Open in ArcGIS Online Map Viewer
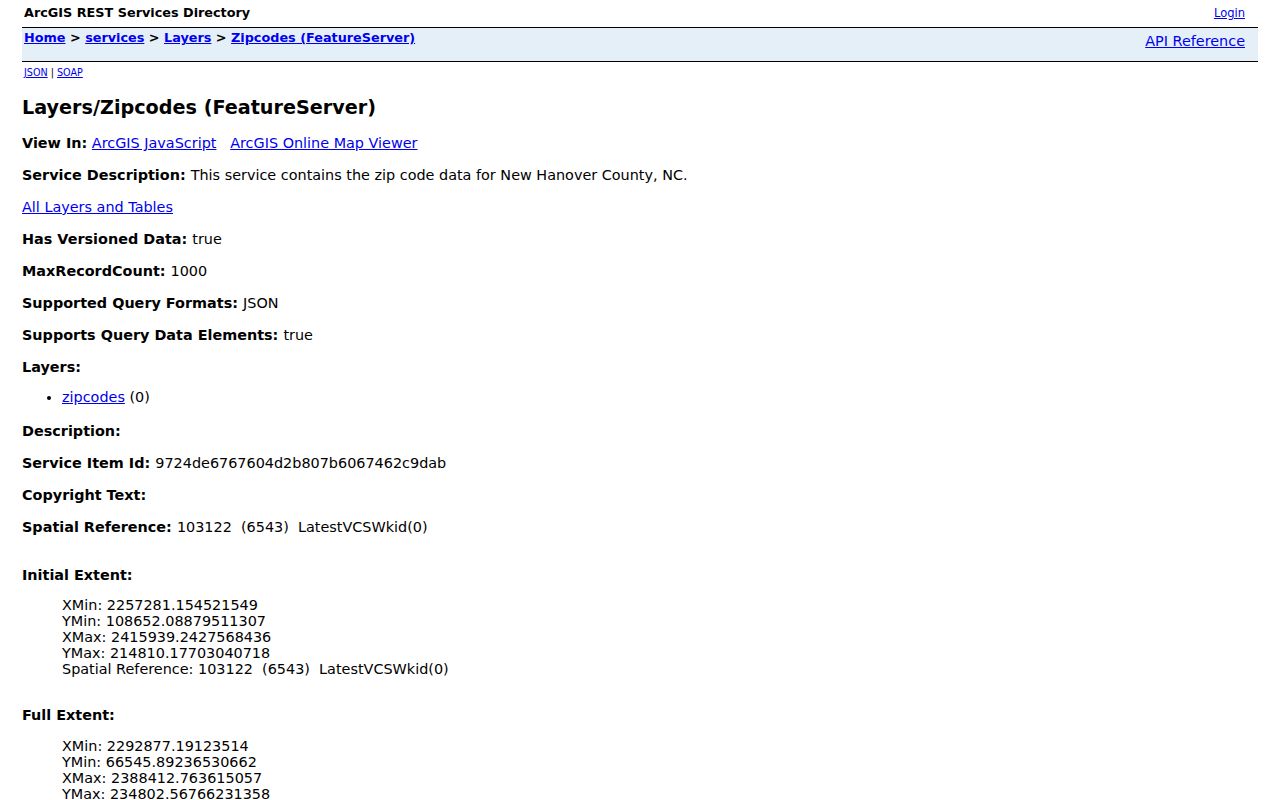Image resolution: width=1280 pixels, height=800 pixels. pyautogui.click(x=324, y=143)
